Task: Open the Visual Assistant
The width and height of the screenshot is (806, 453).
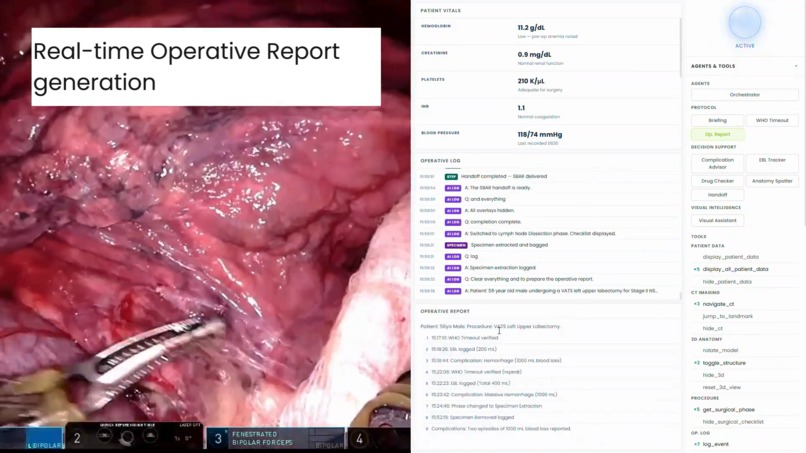Action: (x=717, y=221)
